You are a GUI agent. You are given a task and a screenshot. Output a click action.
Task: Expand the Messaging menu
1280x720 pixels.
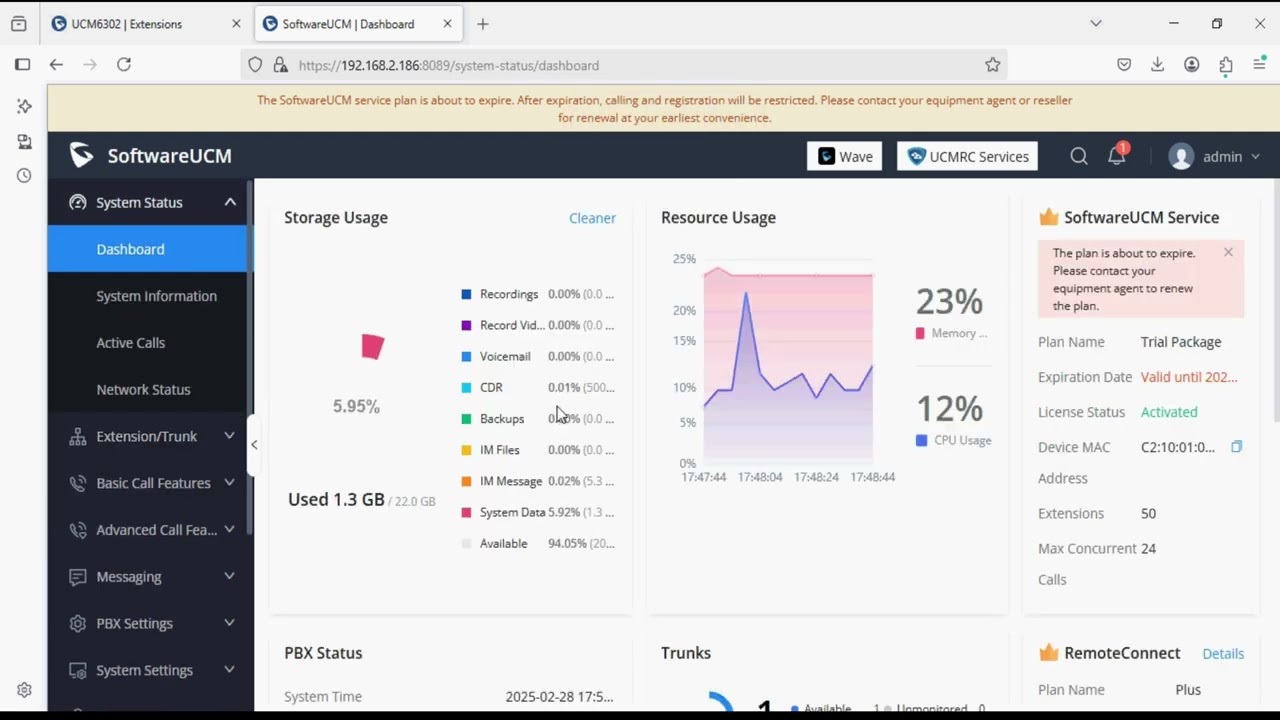(150, 577)
